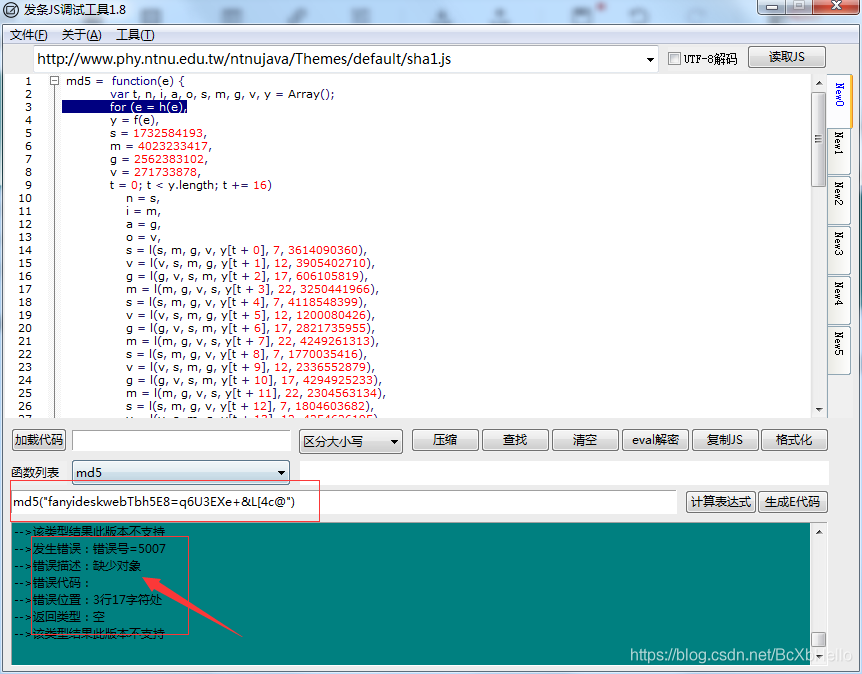Screen dimensions: 862x674
Task: Click the value 4294925233 on line 24
Action: [334, 380]
